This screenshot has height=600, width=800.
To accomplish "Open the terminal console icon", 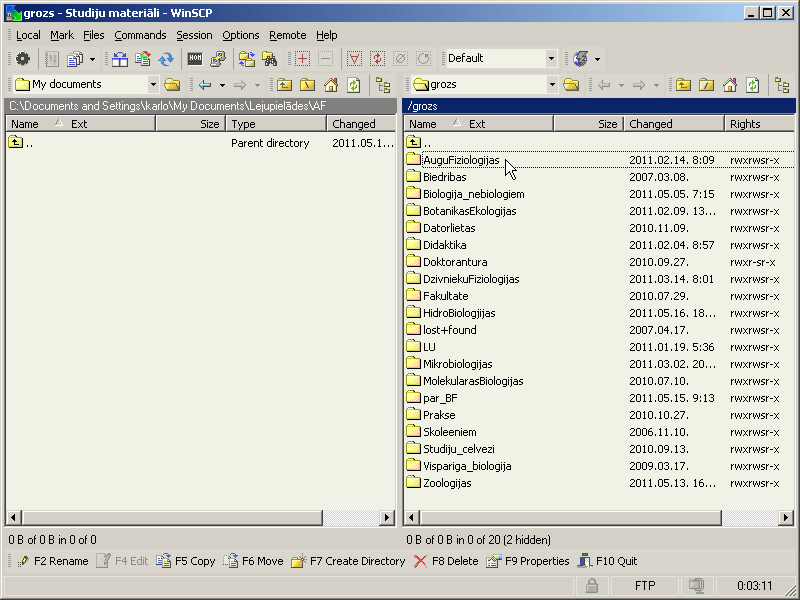I will point(195,59).
